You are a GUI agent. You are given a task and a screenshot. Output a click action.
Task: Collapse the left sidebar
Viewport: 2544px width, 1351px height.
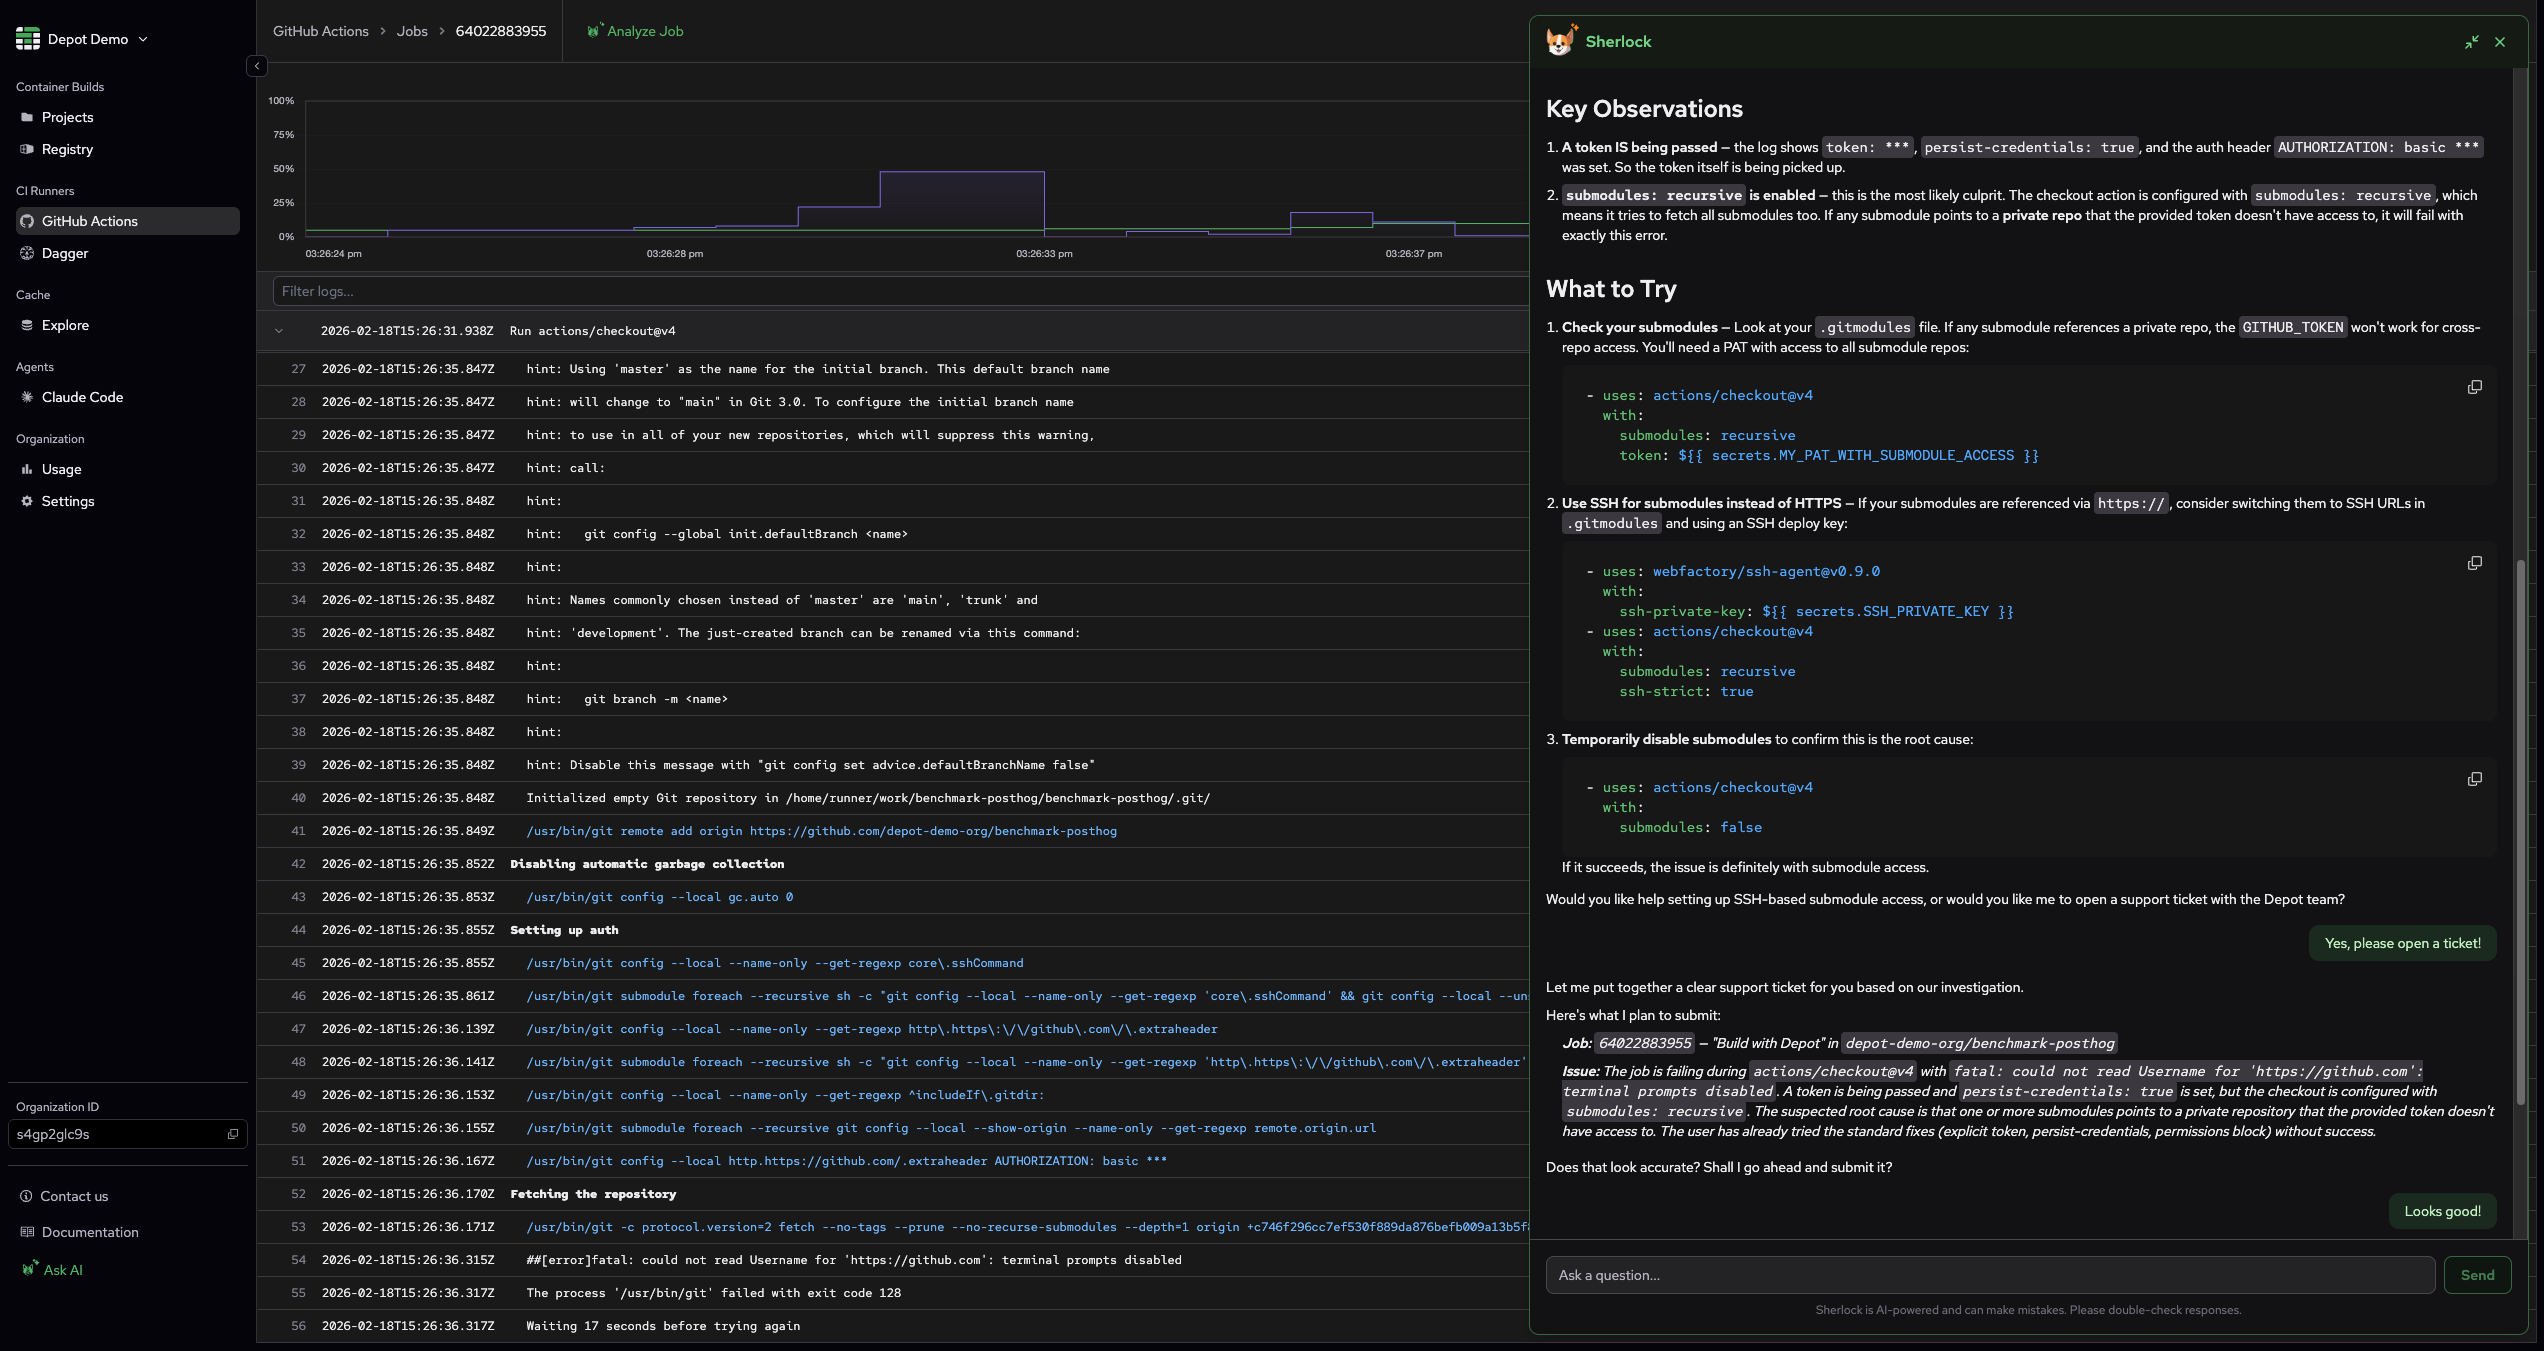point(257,66)
